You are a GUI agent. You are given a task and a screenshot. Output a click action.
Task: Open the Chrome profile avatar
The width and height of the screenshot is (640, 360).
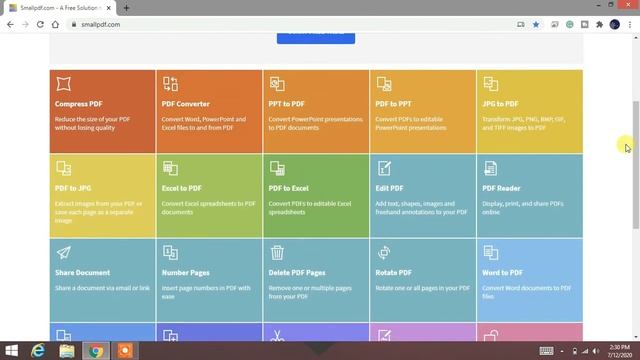615,24
